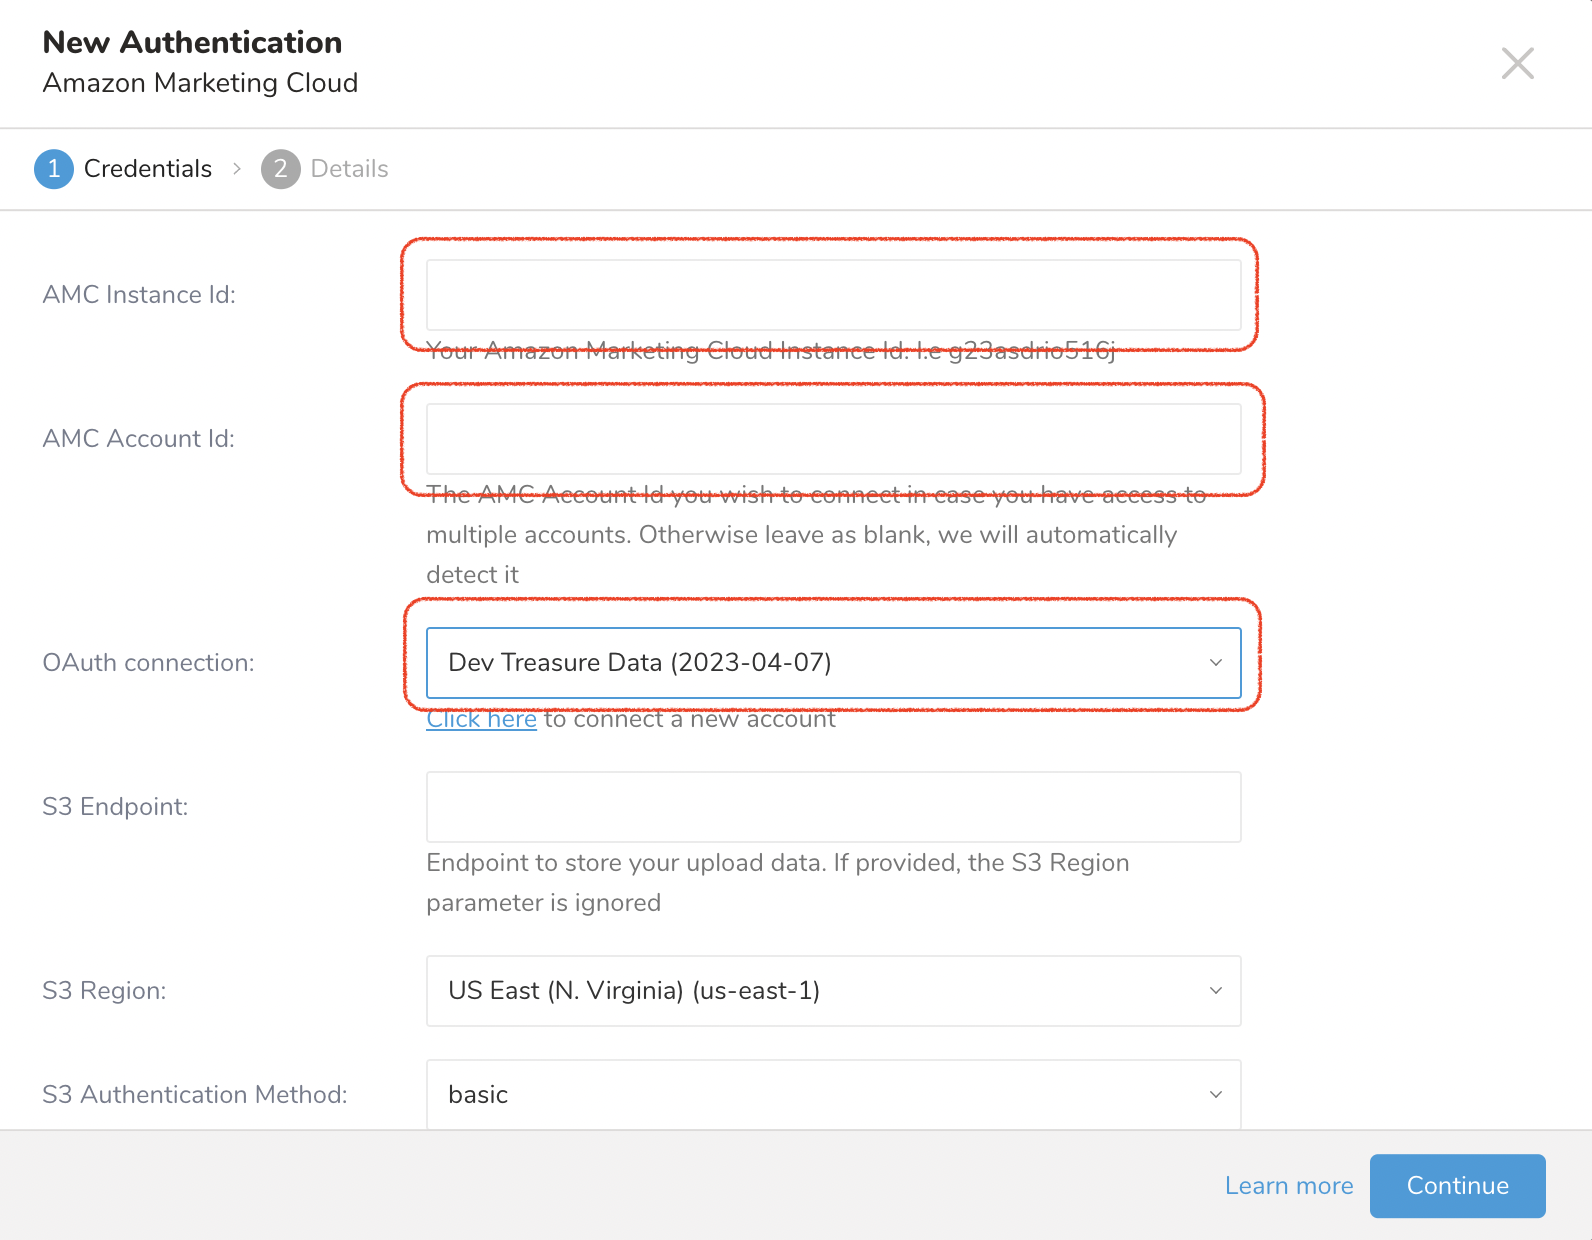Click the chevron between the wizard steps

[237, 169]
